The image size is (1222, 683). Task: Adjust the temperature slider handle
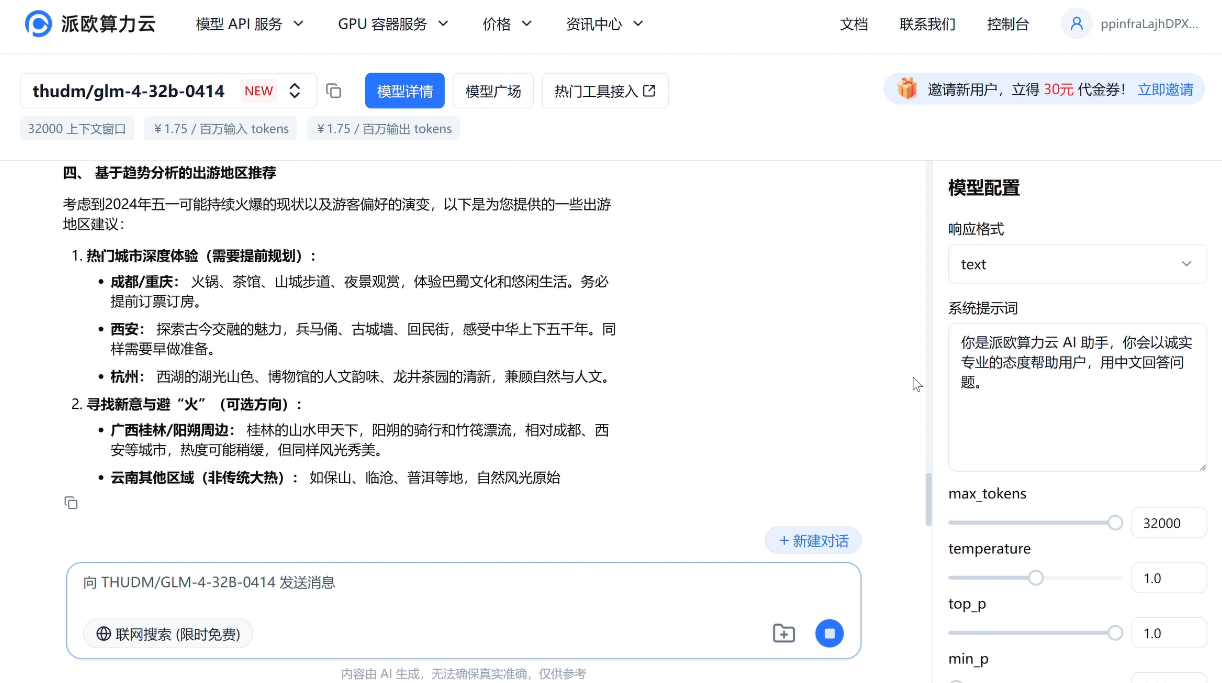1036,578
